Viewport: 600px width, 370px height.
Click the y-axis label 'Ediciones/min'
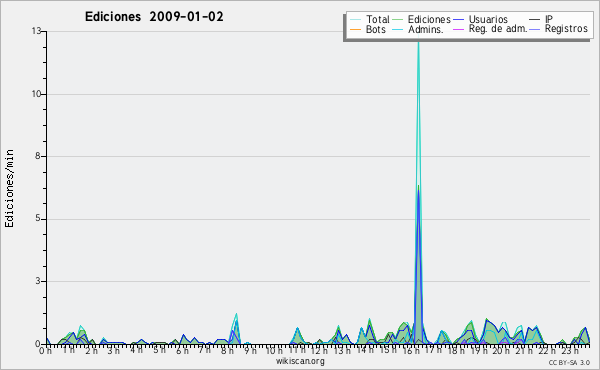(9, 188)
